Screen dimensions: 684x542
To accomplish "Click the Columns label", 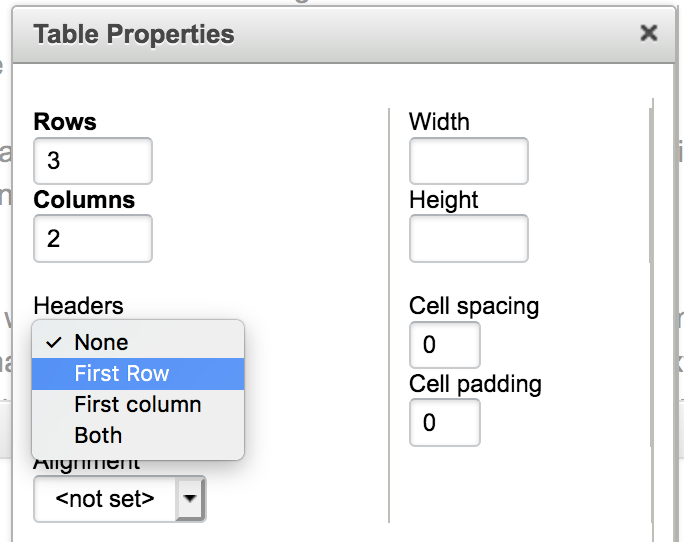I will 84,200.
